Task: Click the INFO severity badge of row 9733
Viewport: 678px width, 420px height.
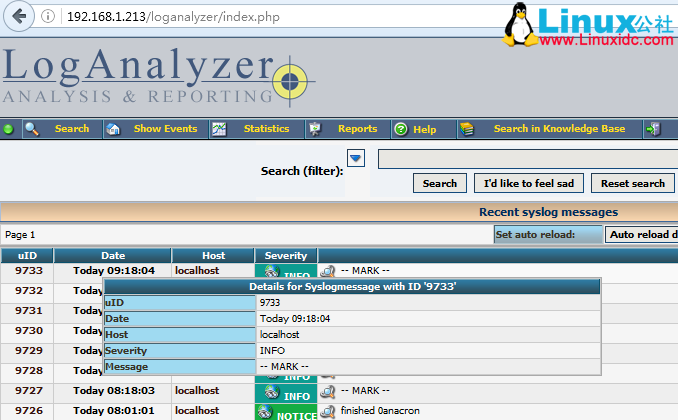Action: 286,271
